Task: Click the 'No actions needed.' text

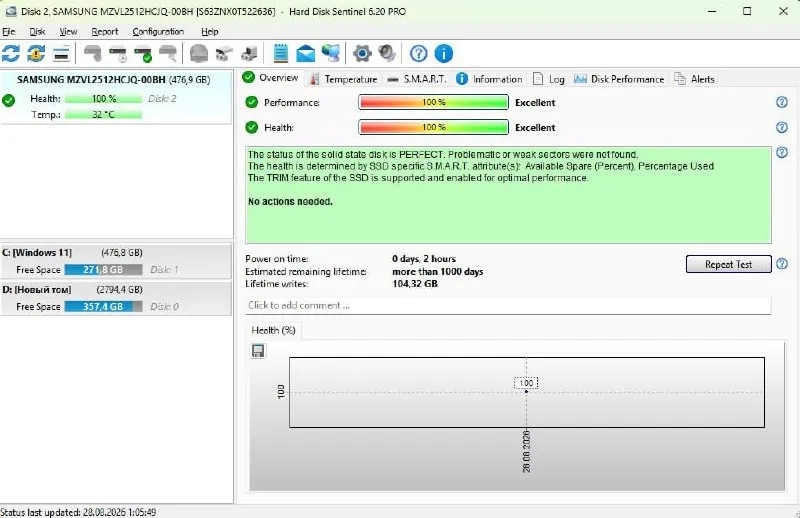Action: 290,202
